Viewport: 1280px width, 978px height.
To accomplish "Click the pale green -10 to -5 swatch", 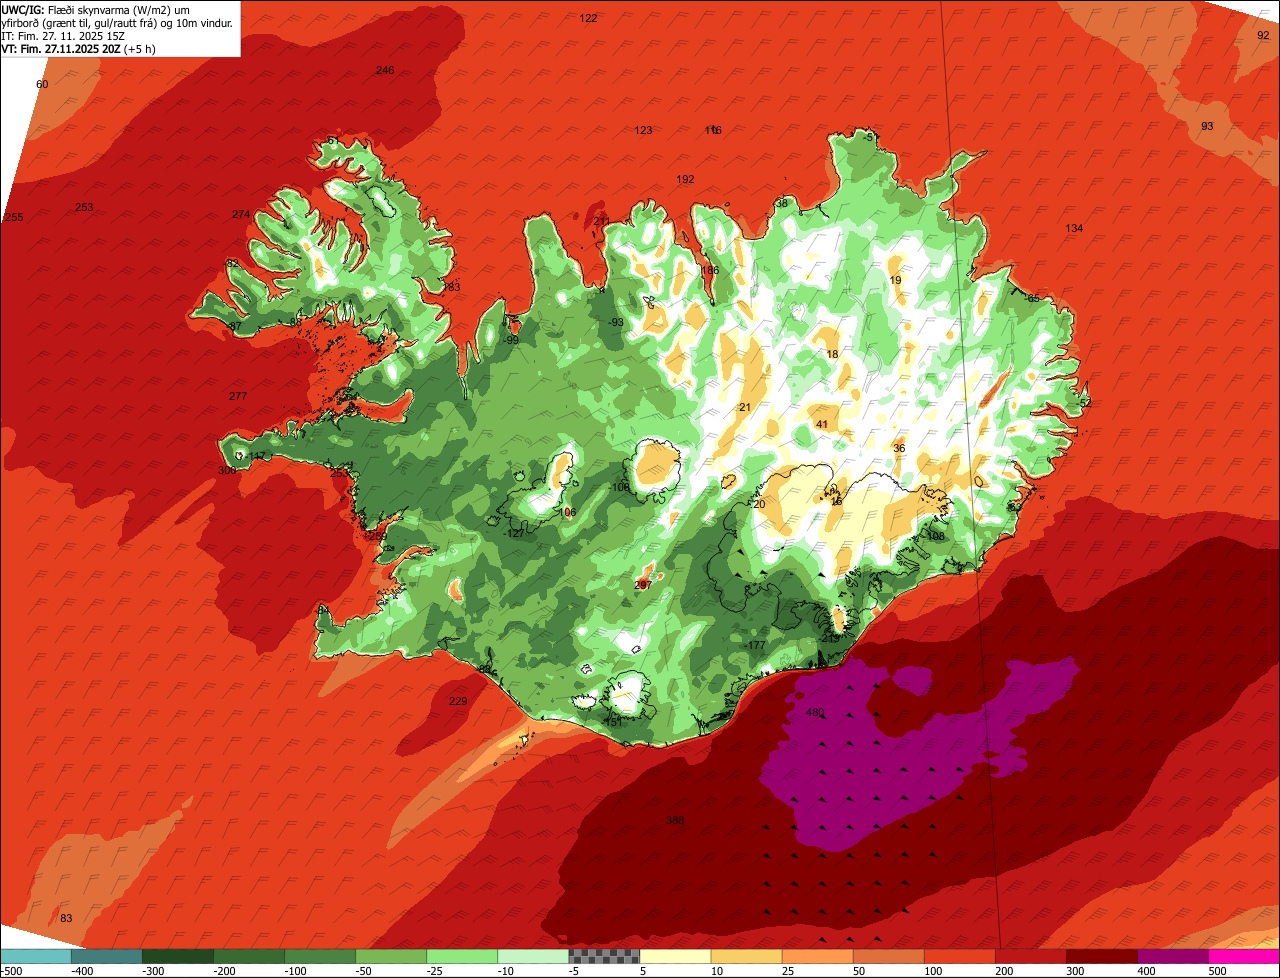I will 533,956.
